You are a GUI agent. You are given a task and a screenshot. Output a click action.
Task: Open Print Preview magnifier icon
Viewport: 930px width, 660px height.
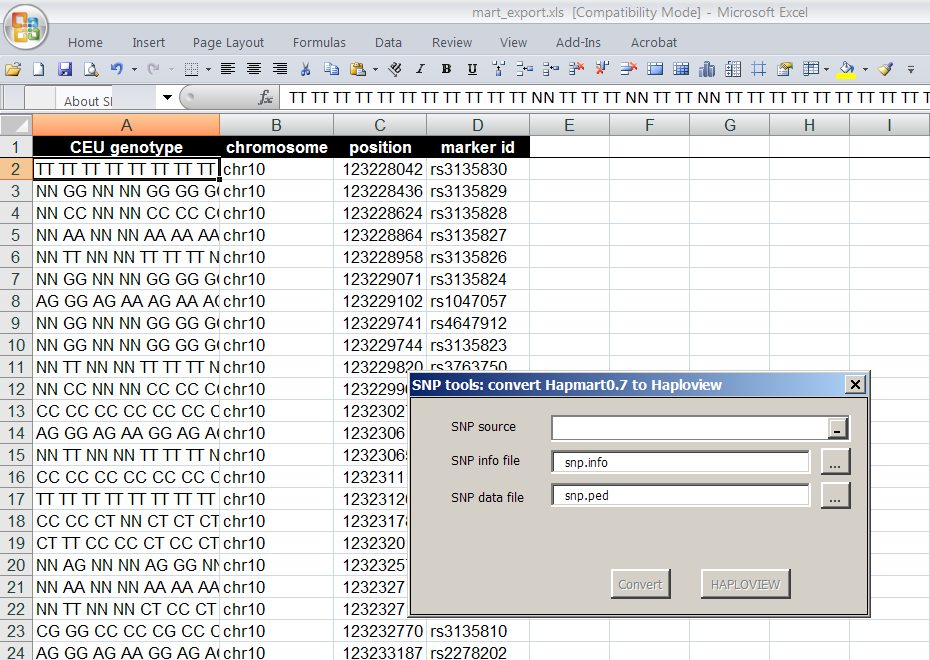click(91, 69)
